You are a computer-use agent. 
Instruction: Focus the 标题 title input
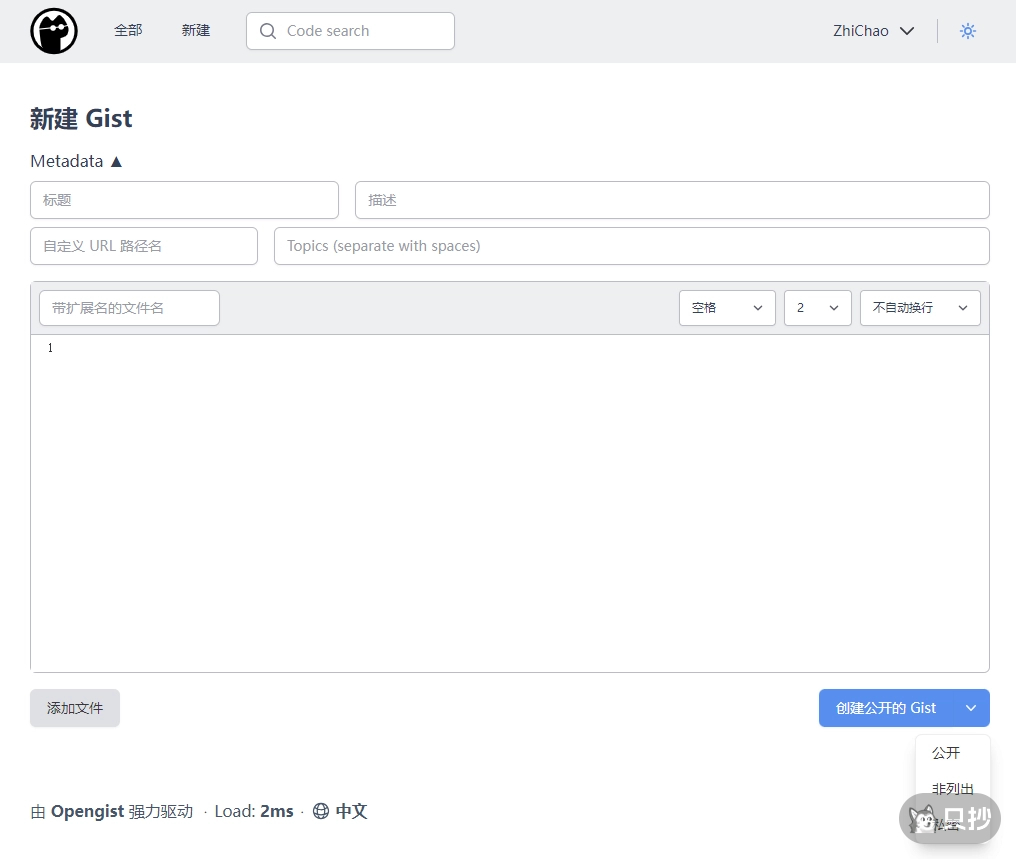[184, 200]
